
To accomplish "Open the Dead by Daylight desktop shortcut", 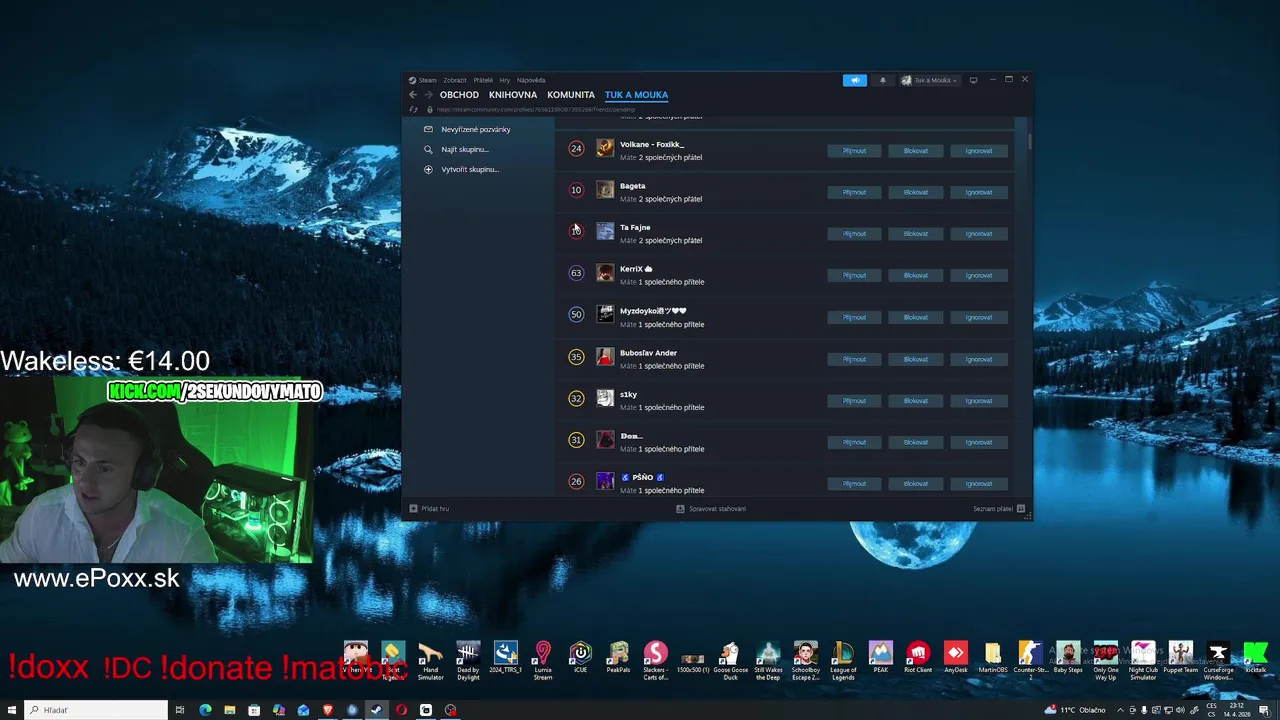I will tap(468, 662).
